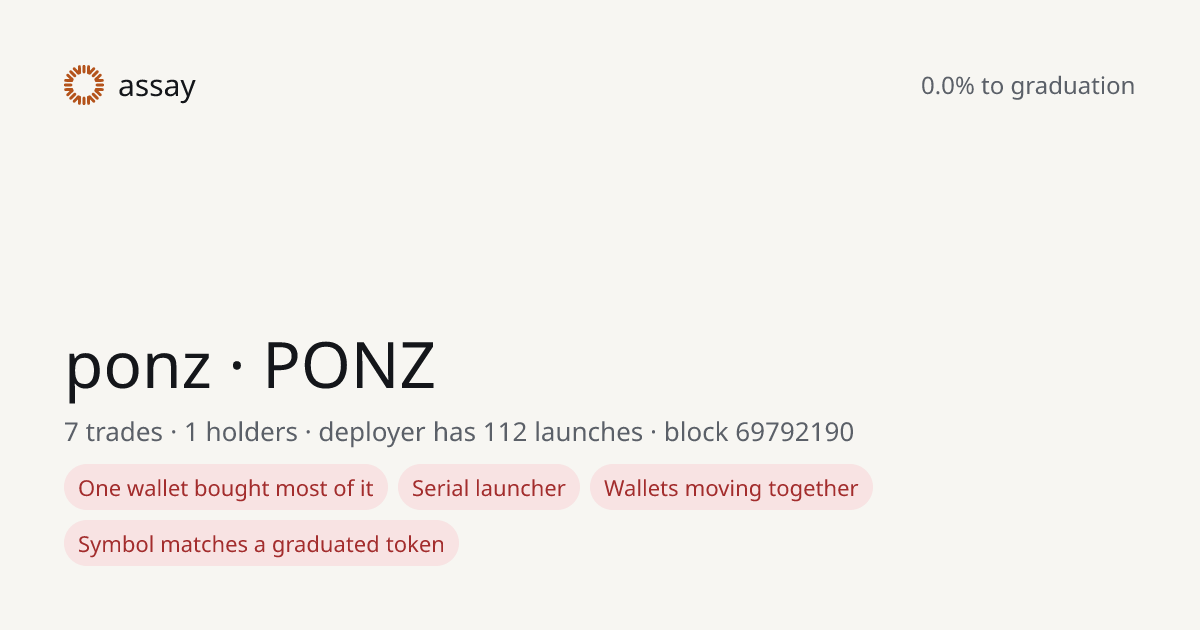Click the One wallet bought most of it tag
The image size is (1200, 630).
(x=226, y=488)
